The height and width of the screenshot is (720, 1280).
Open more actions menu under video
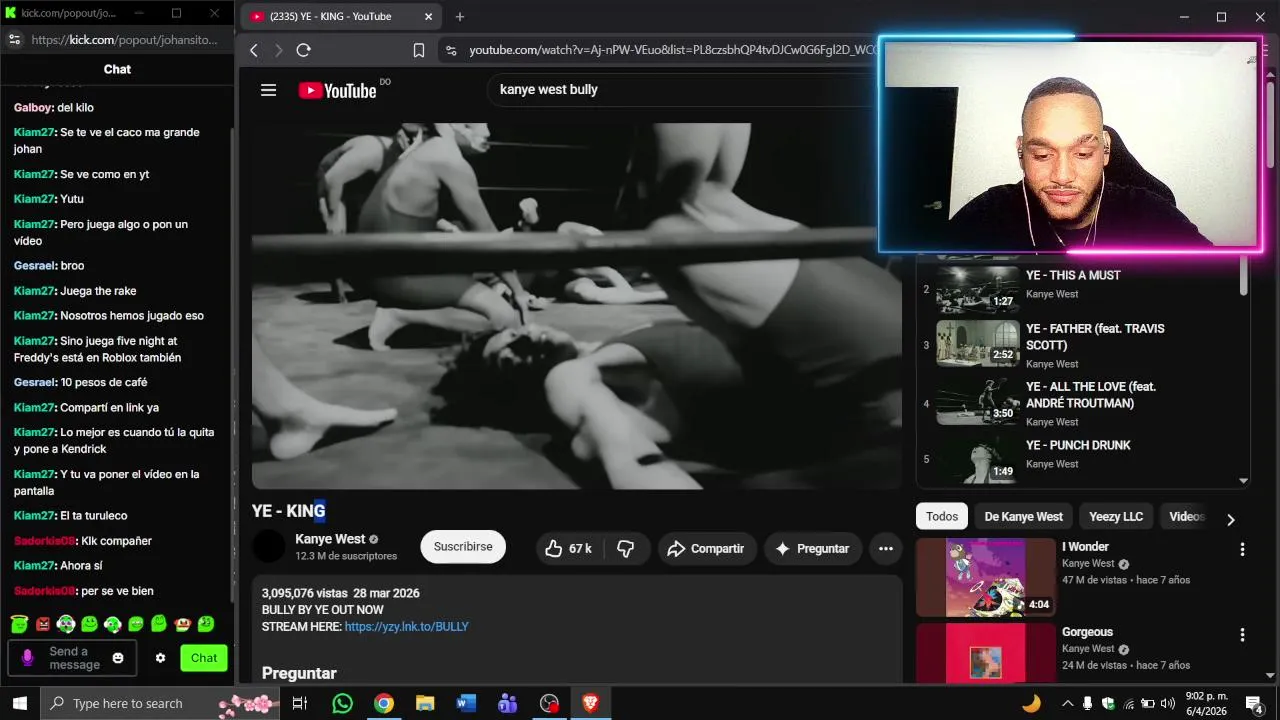885,548
